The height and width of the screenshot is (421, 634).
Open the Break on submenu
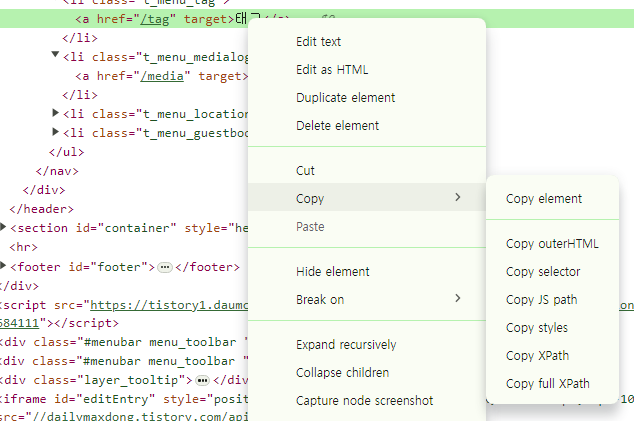[367, 299]
